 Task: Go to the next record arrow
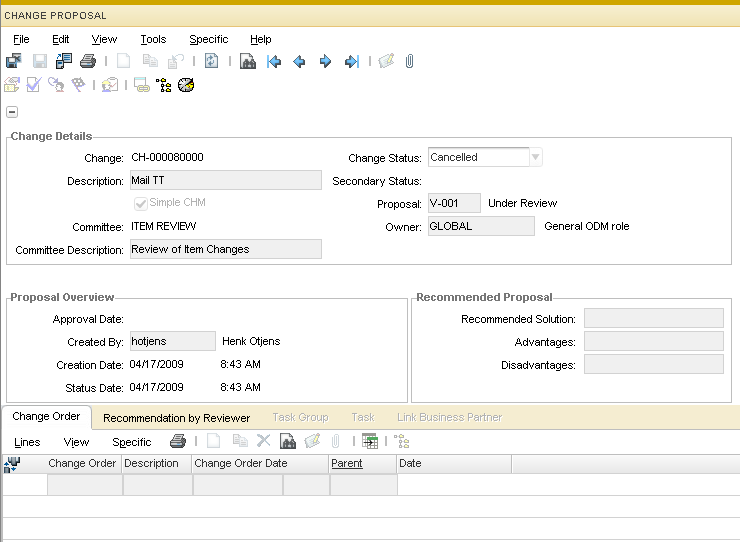click(x=325, y=62)
